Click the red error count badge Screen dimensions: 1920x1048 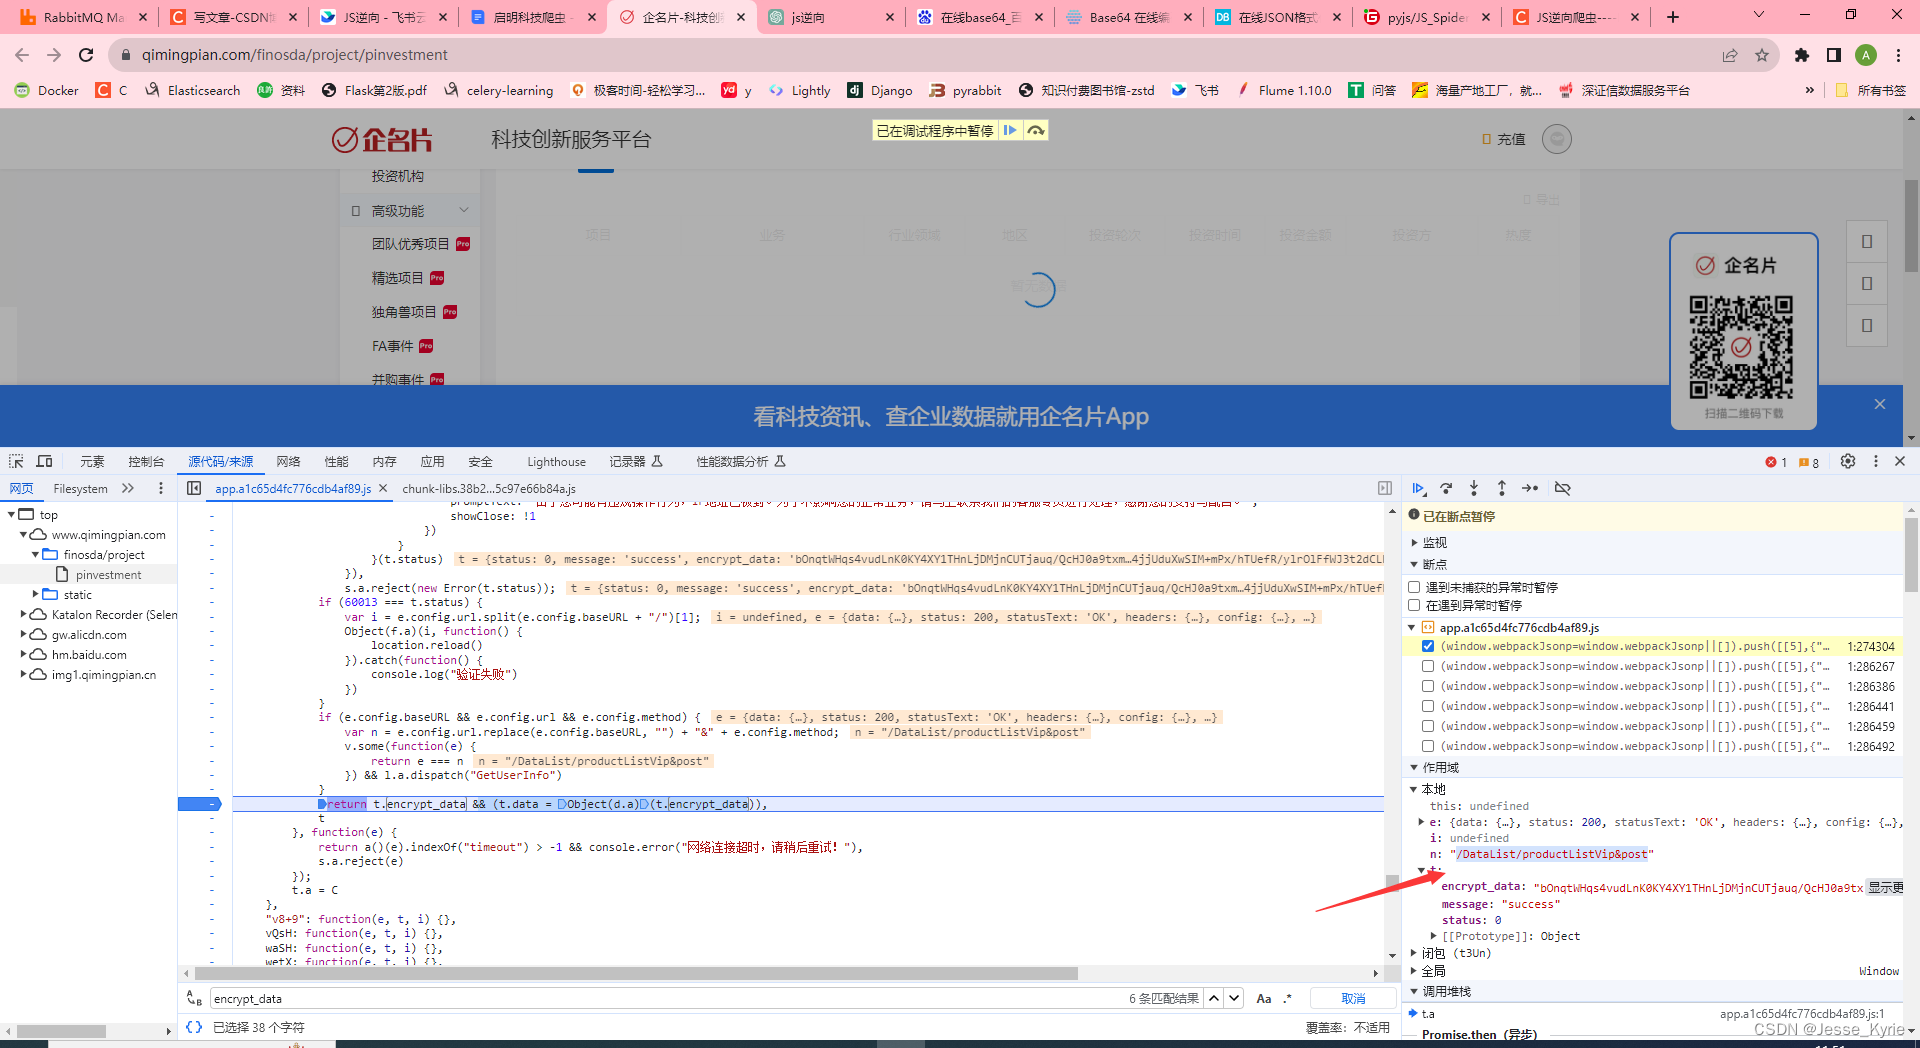click(x=1776, y=462)
